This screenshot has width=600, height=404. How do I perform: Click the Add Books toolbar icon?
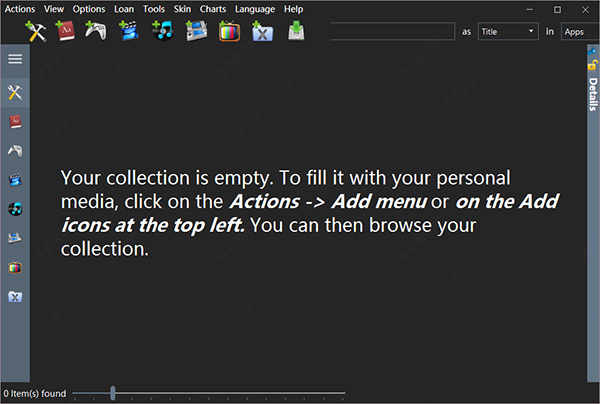pyautogui.click(x=66, y=31)
